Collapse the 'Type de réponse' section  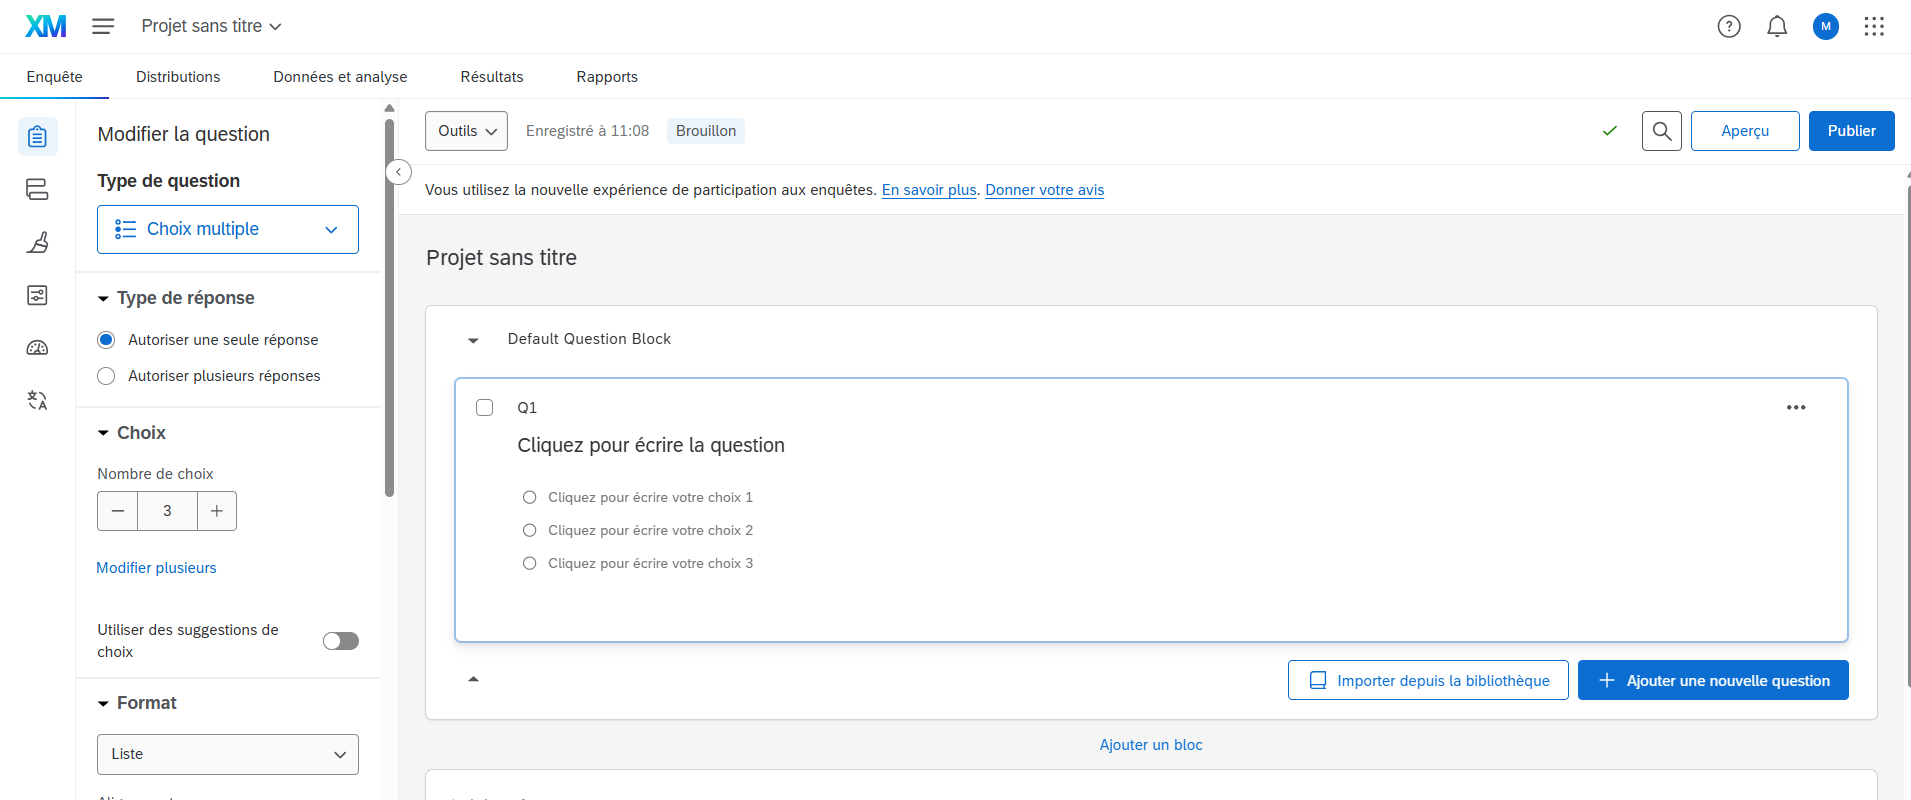click(x=103, y=299)
